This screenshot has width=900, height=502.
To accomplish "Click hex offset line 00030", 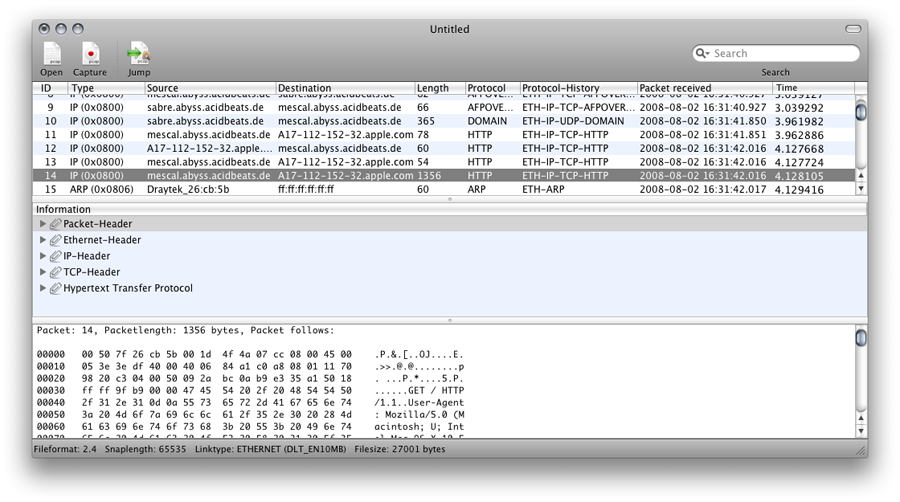I will pos(250,391).
